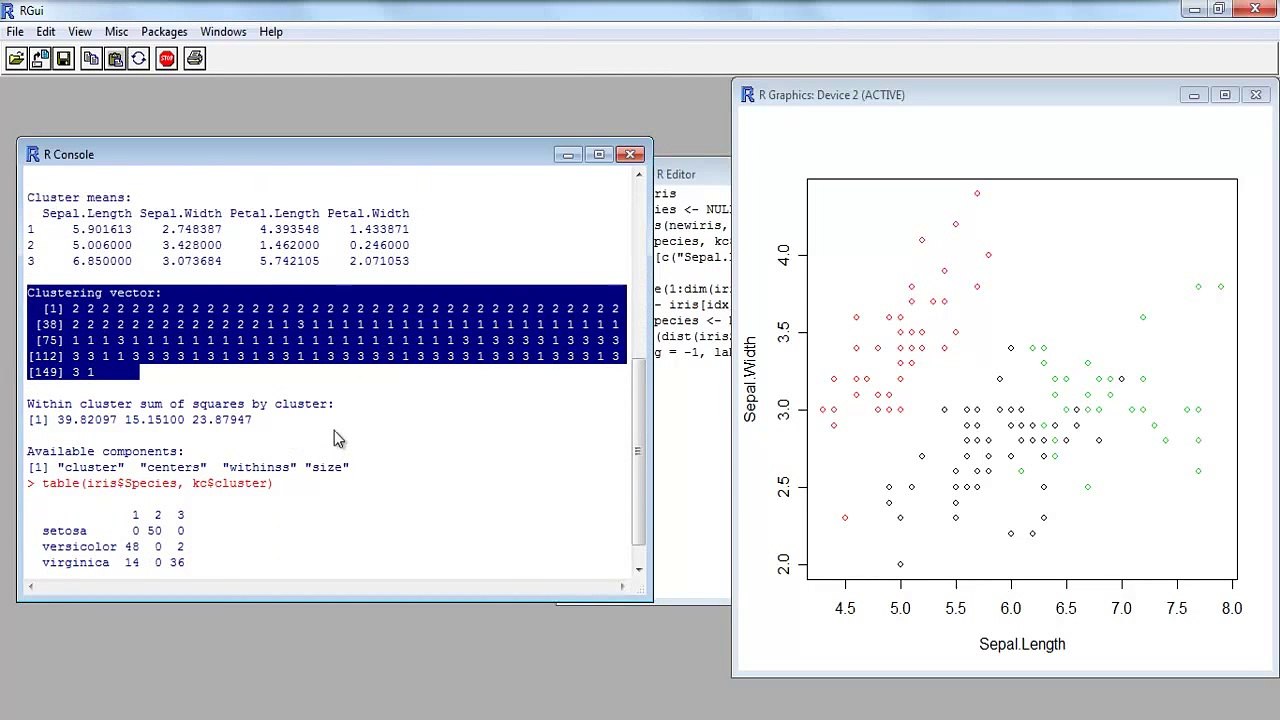Click the 'Clustering vector:' highlighted line
The width and height of the screenshot is (1280, 720).
tap(94, 293)
